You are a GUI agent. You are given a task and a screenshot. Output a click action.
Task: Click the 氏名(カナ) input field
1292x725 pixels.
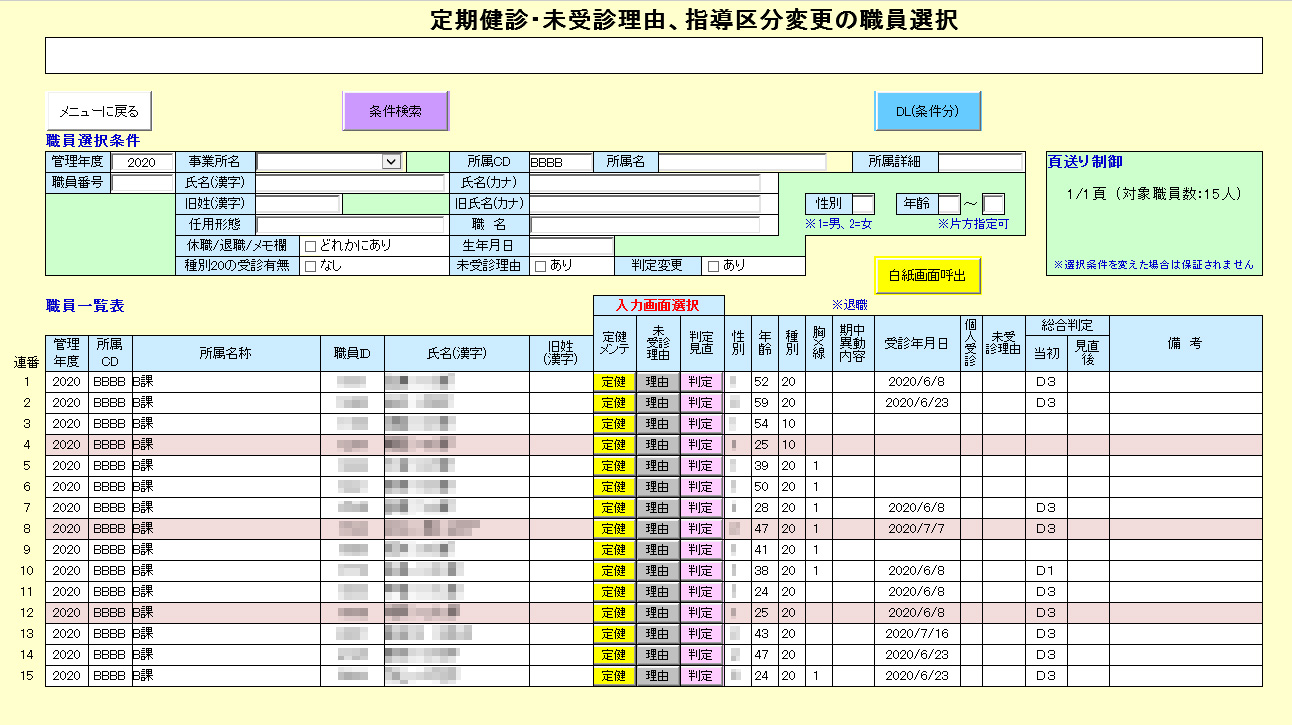click(x=645, y=183)
